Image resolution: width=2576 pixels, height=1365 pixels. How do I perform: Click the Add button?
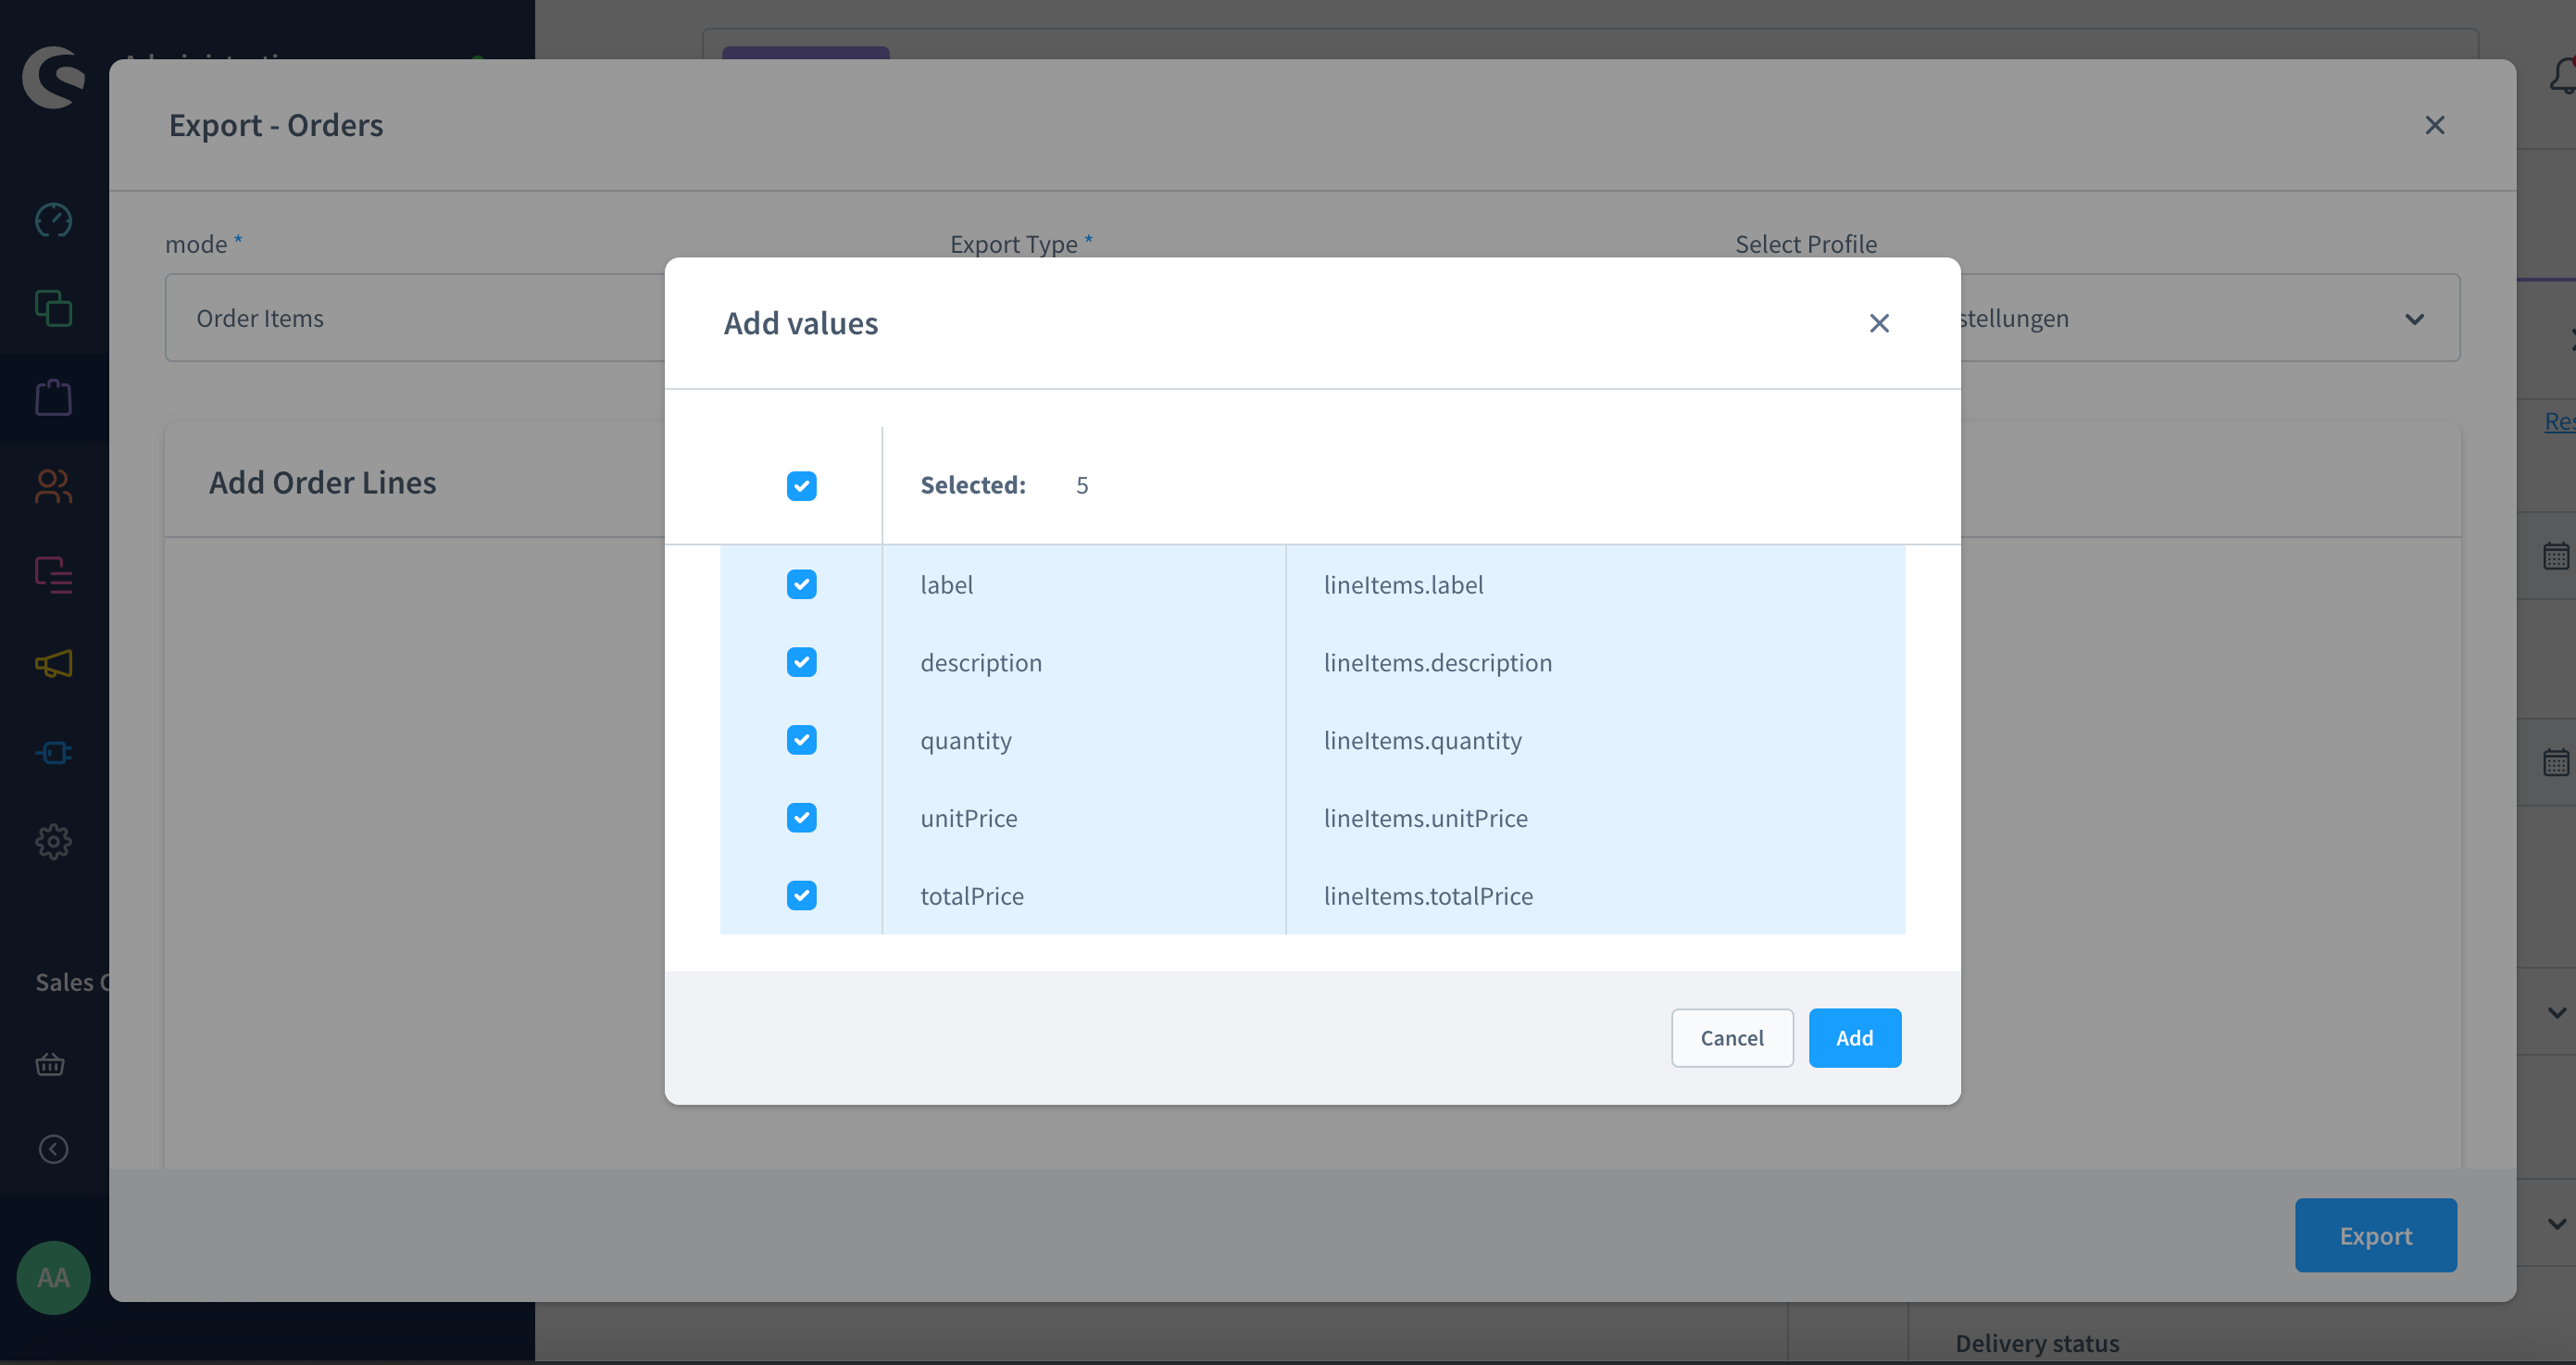pyautogui.click(x=1854, y=1038)
